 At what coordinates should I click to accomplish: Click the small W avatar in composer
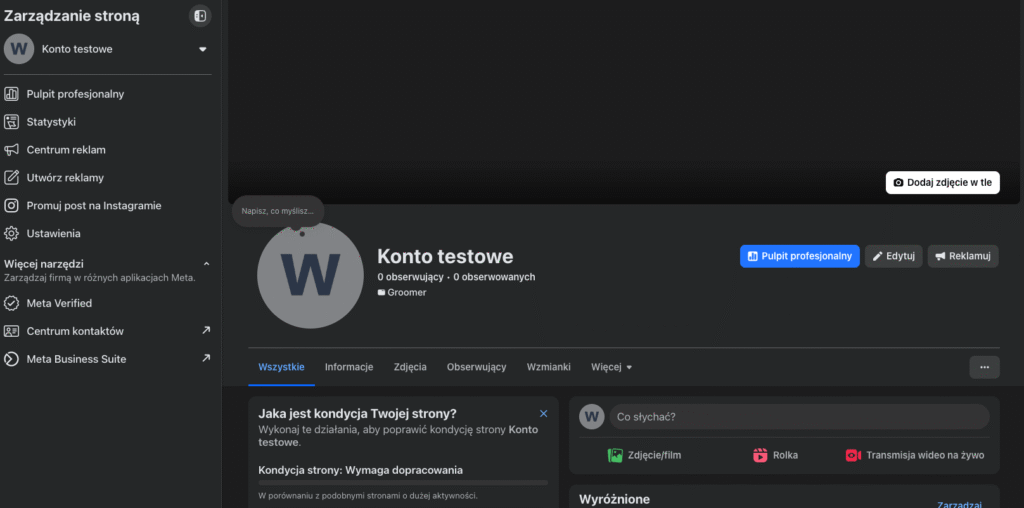point(592,417)
